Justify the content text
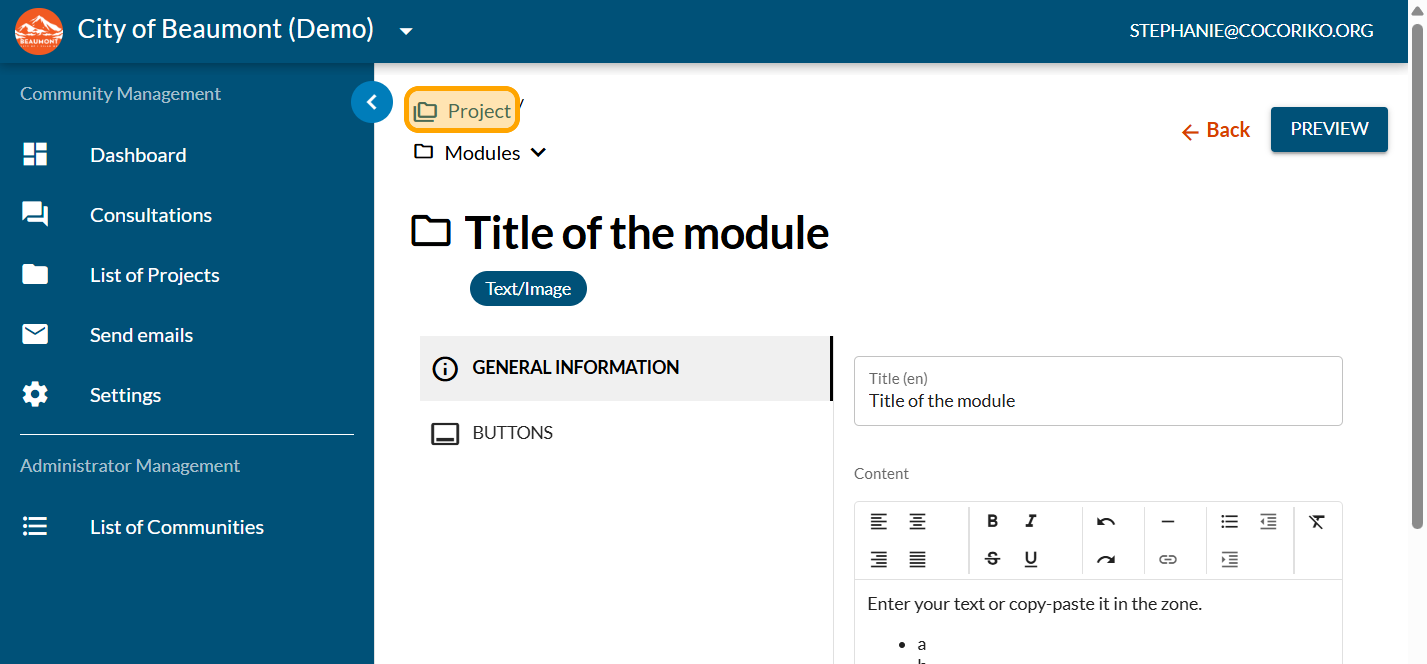Viewport: 1427px width, 664px height. [x=917, y=559]
